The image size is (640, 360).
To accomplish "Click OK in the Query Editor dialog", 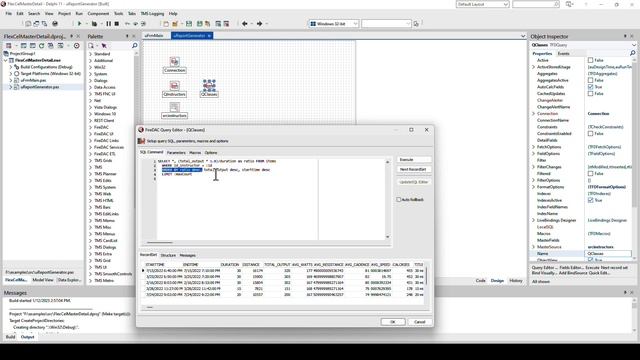I will tap(393, 322).
